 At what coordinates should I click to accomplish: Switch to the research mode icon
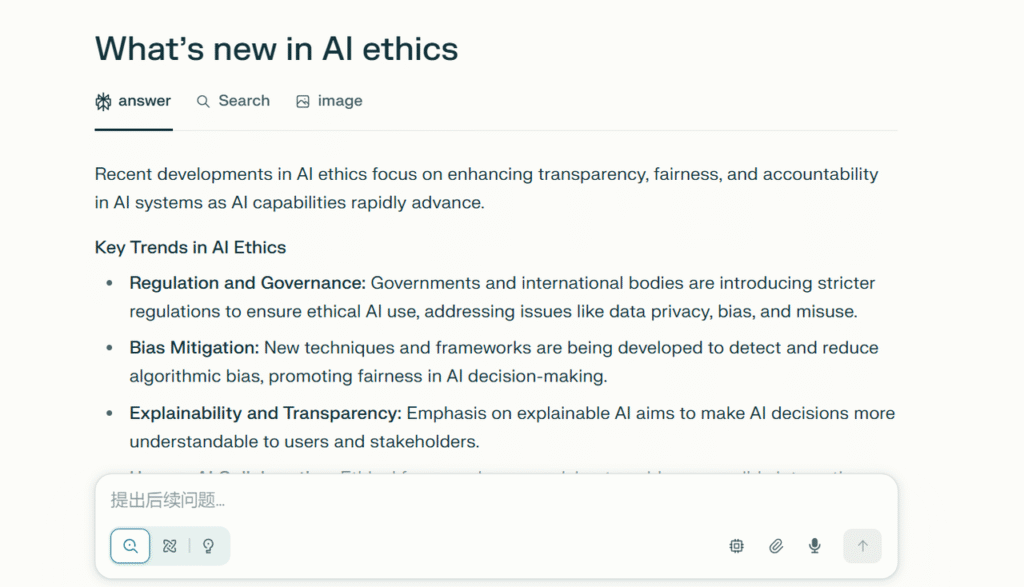(169, 546)
